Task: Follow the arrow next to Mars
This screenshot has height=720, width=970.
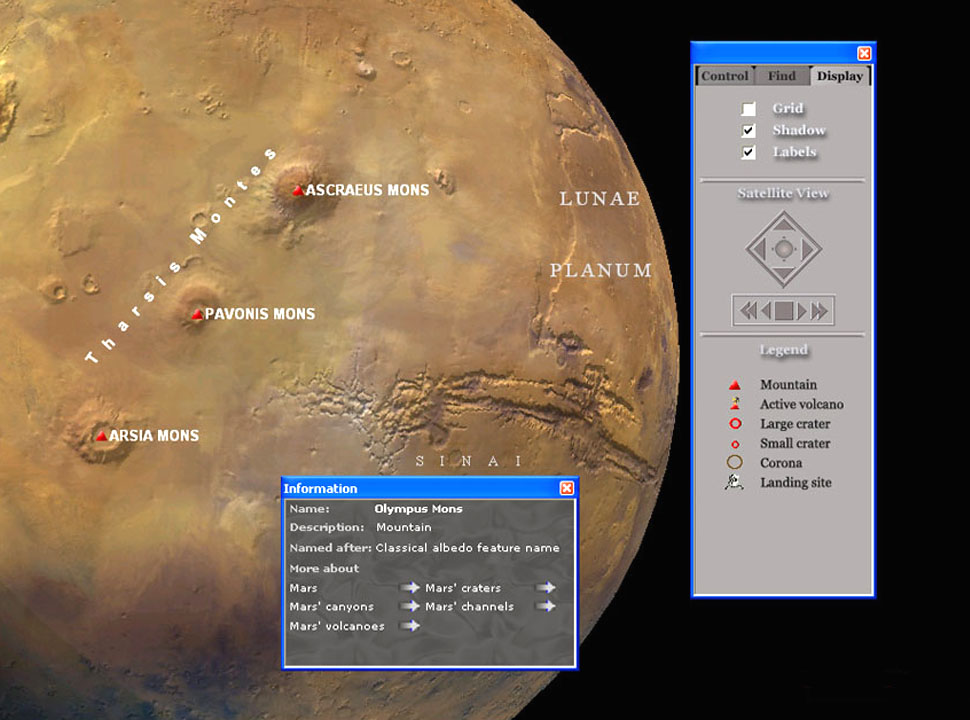Action: point(411,588)
